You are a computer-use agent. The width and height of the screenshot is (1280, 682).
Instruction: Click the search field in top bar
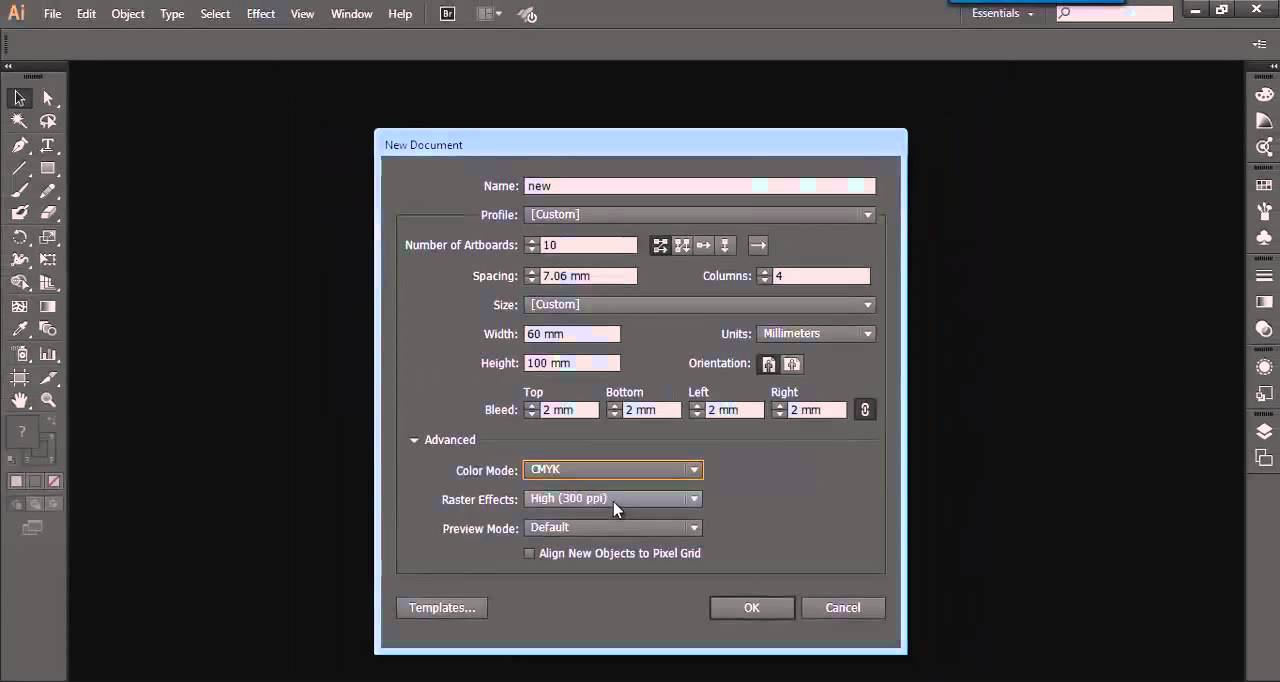[1115, 13]
